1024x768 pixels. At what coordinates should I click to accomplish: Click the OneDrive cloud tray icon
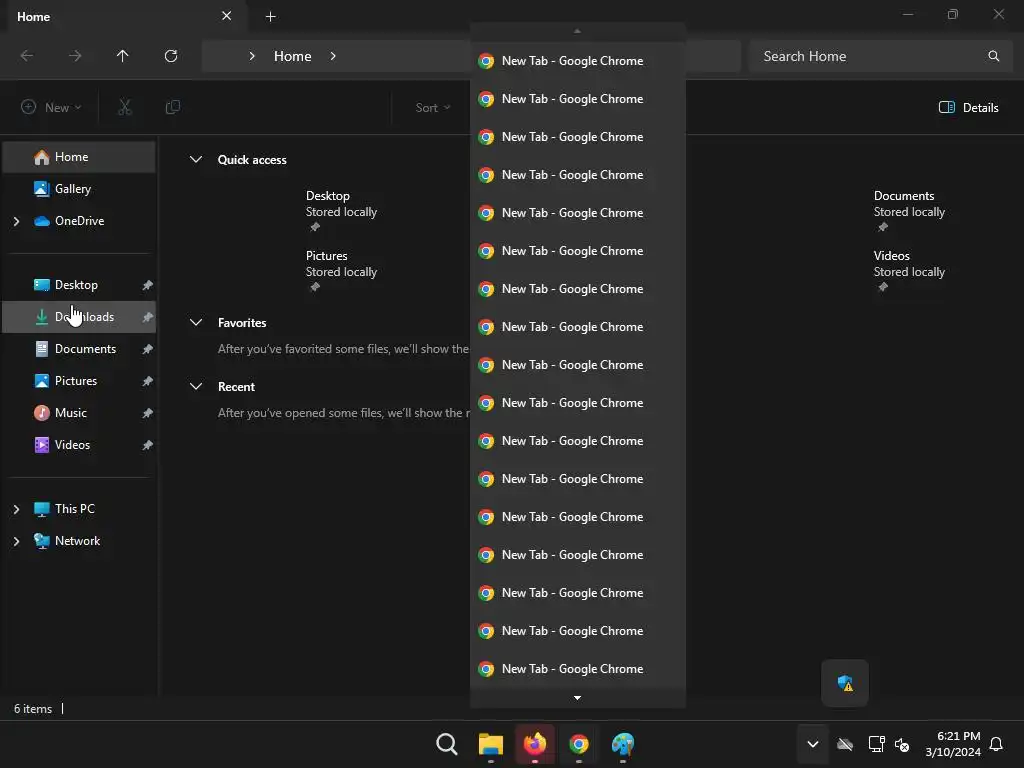(x=845, y=744)
